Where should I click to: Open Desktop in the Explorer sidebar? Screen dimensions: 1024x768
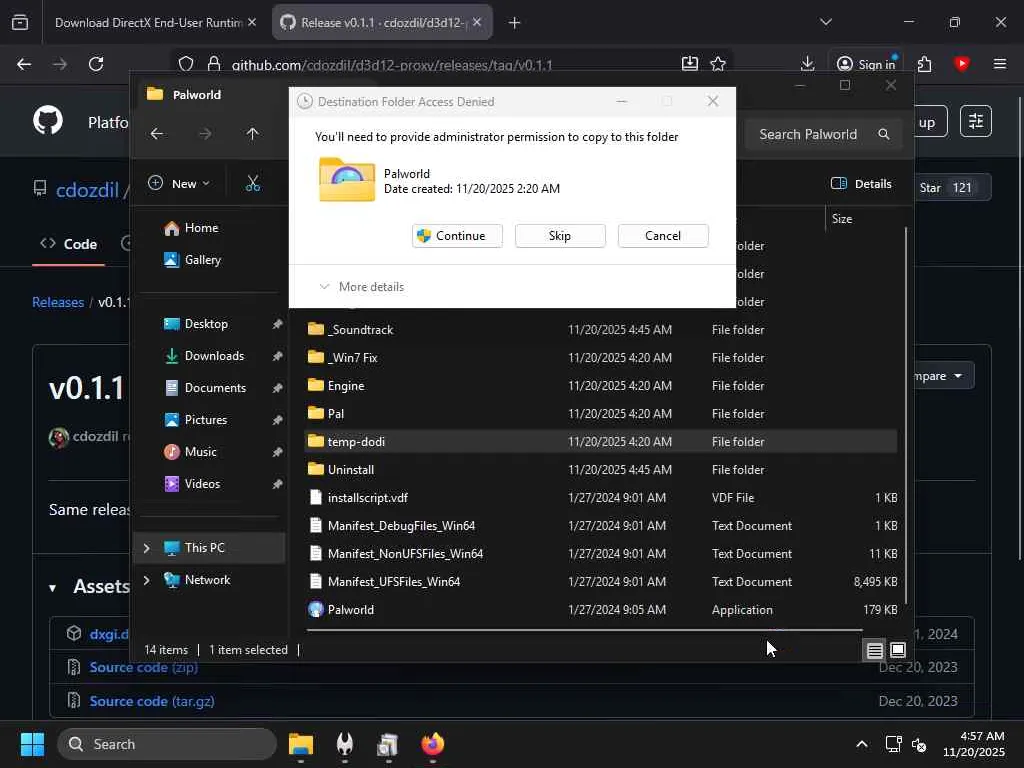click(206, 324)
